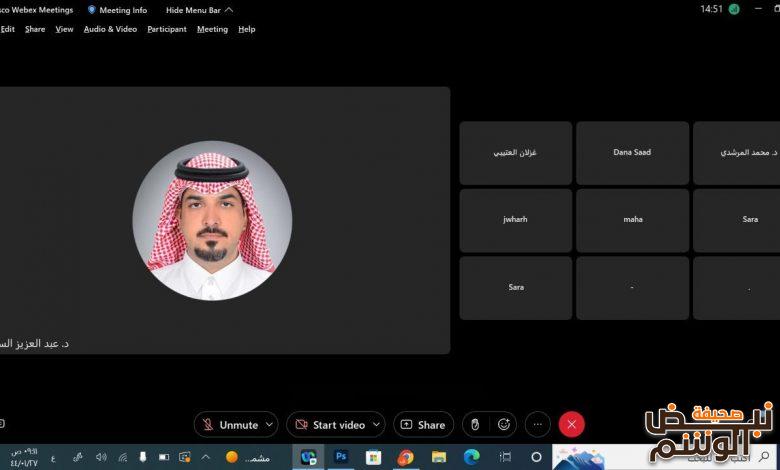Image resolution: width=780 pixels, height=470 pixels.
Task: Open the reactions smiley icon
Action: pos(504,424)
